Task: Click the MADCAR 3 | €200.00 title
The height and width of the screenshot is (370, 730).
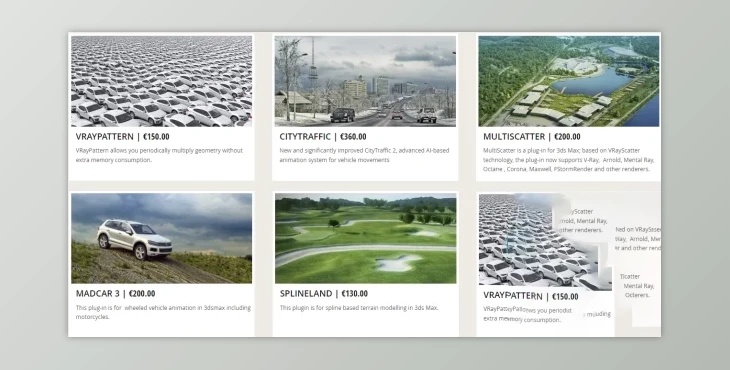Action: click(x=115, y=294)
